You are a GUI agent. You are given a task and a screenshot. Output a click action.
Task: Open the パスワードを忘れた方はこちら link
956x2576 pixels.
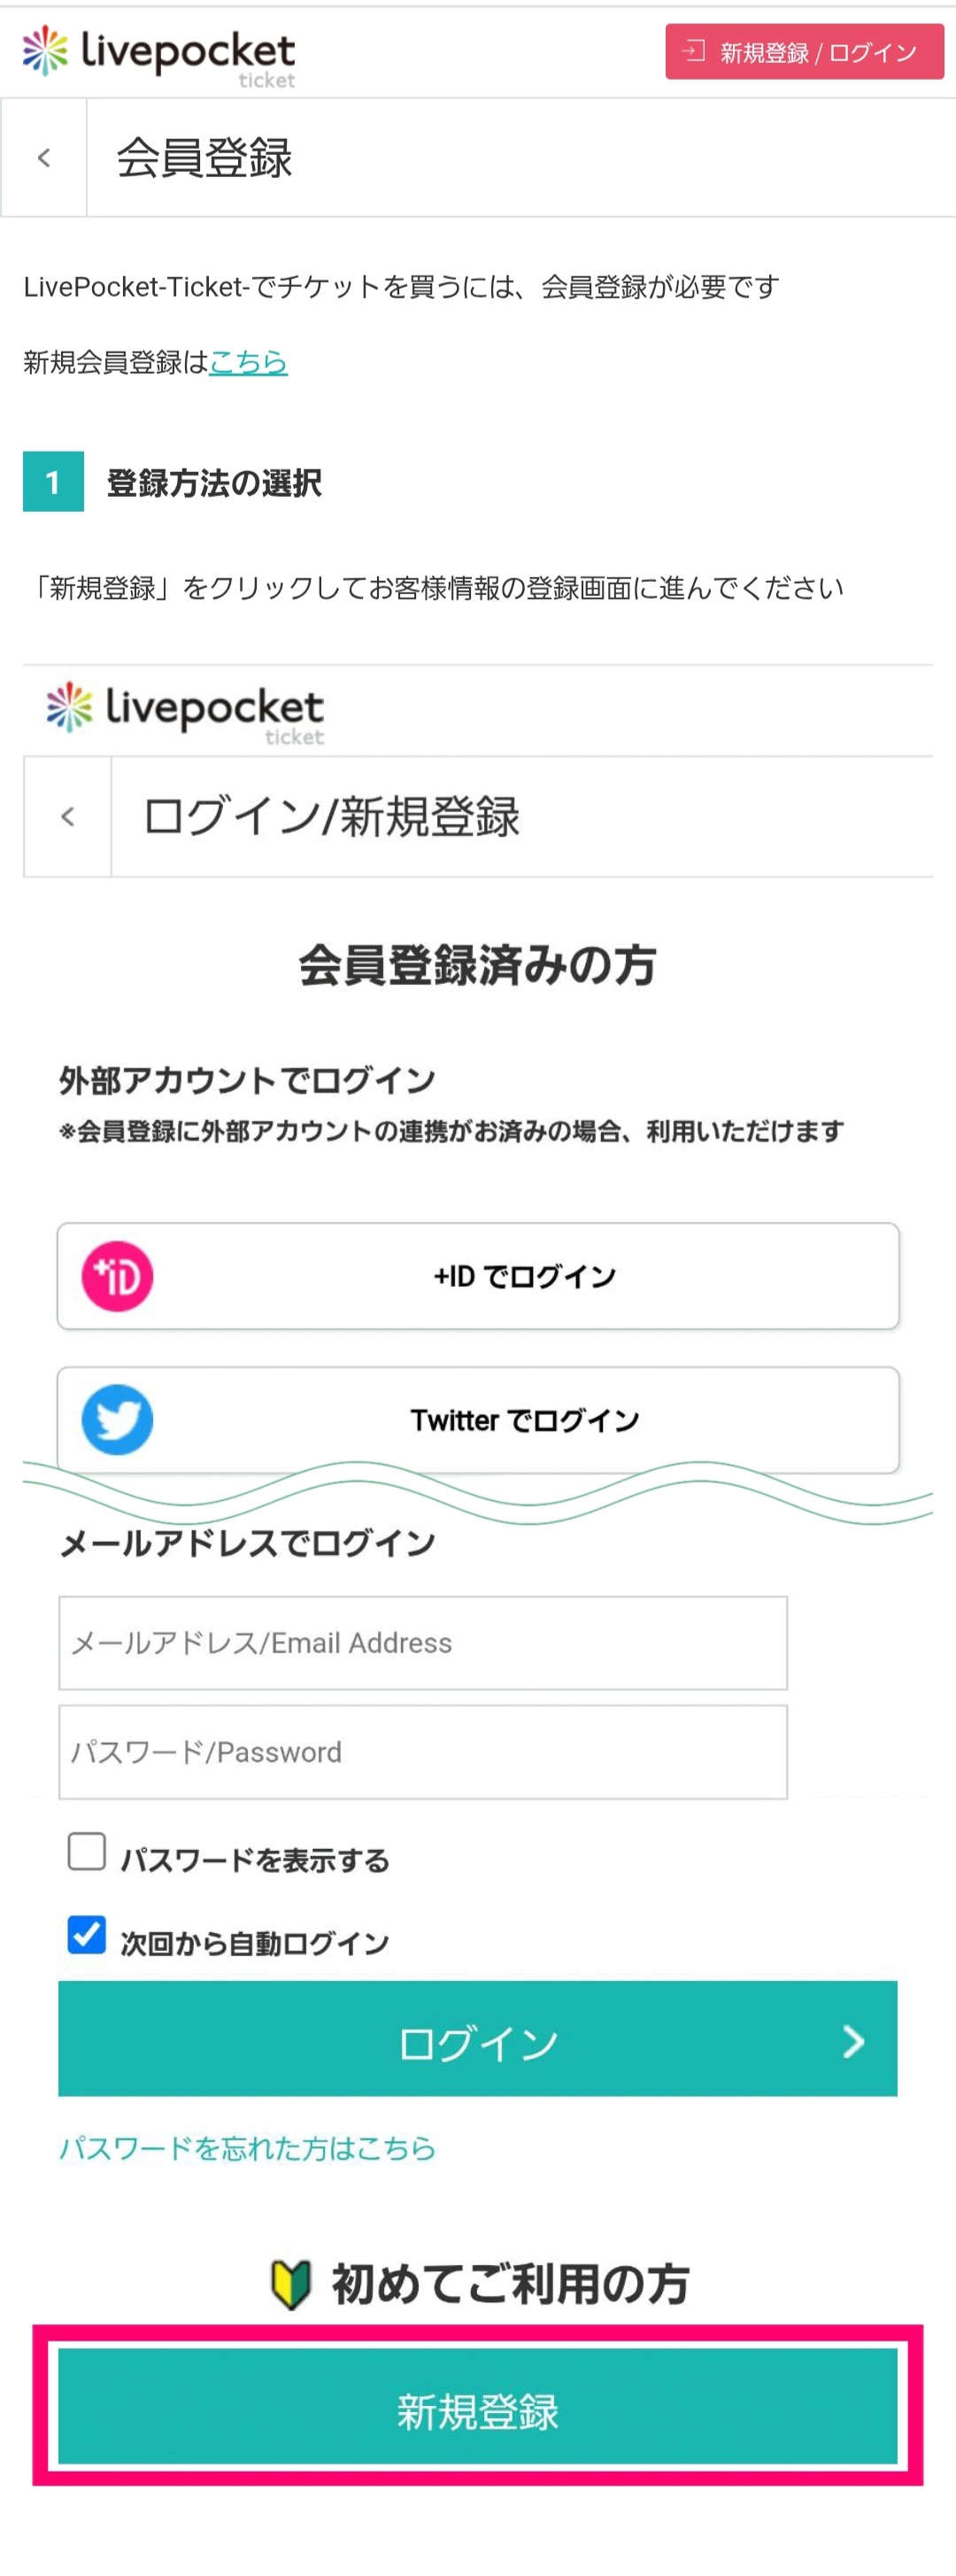(x=247, y=2147)
